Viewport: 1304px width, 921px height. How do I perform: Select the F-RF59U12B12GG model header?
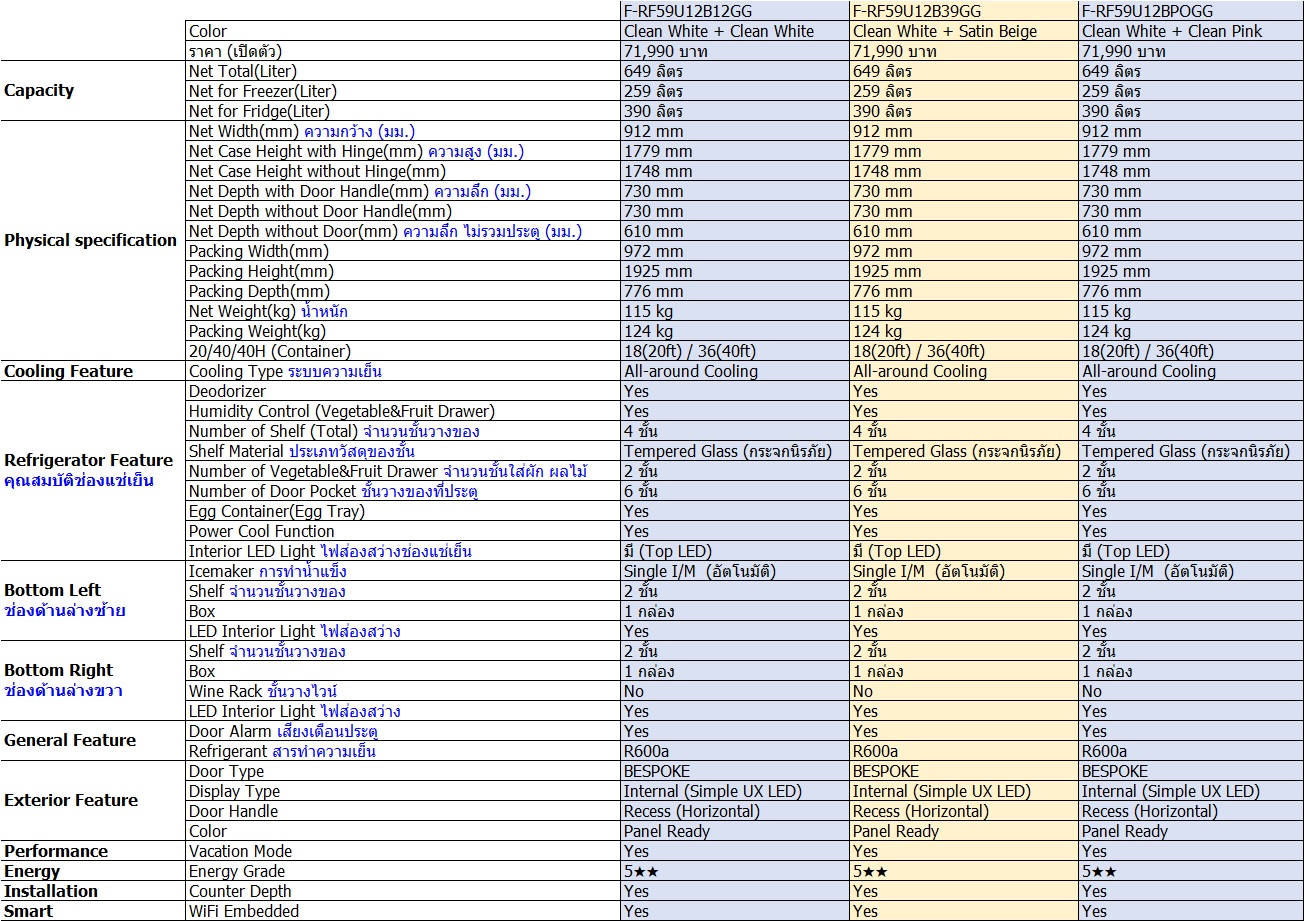coord(688,11)
